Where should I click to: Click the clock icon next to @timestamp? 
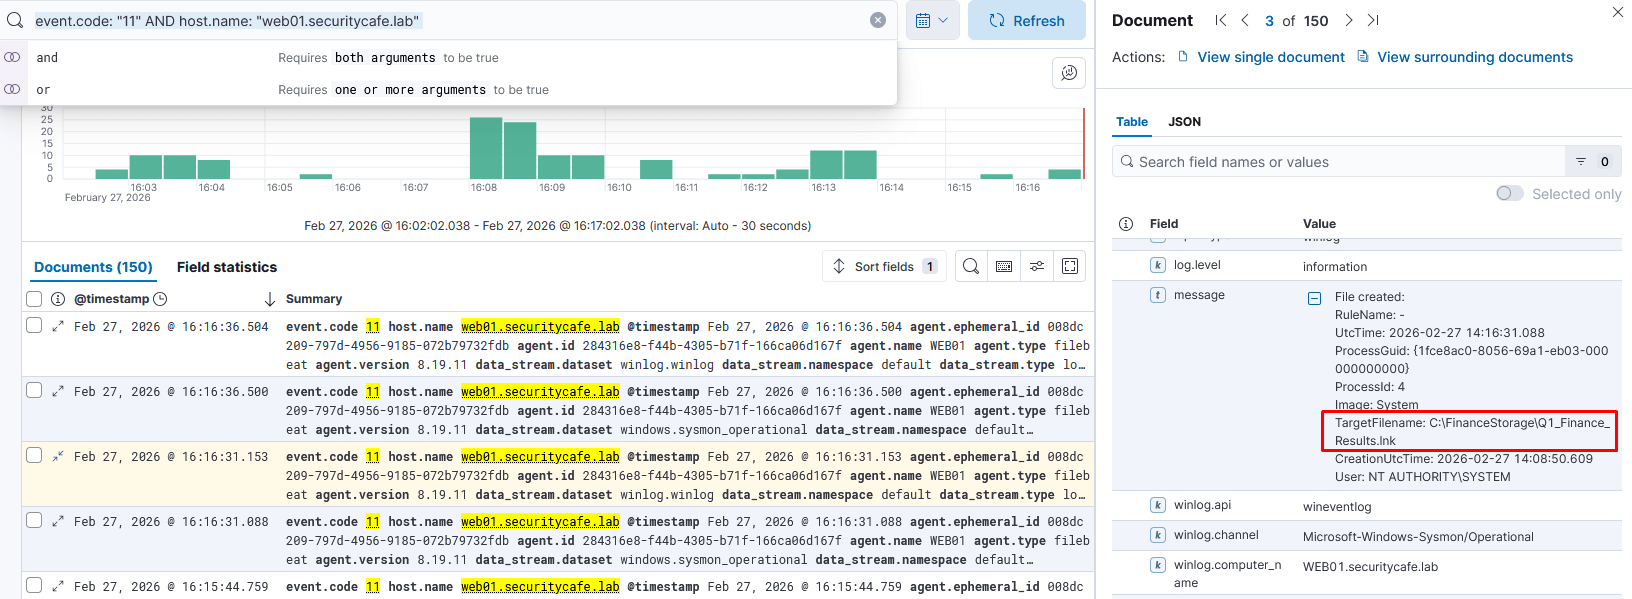click(160, 299)
